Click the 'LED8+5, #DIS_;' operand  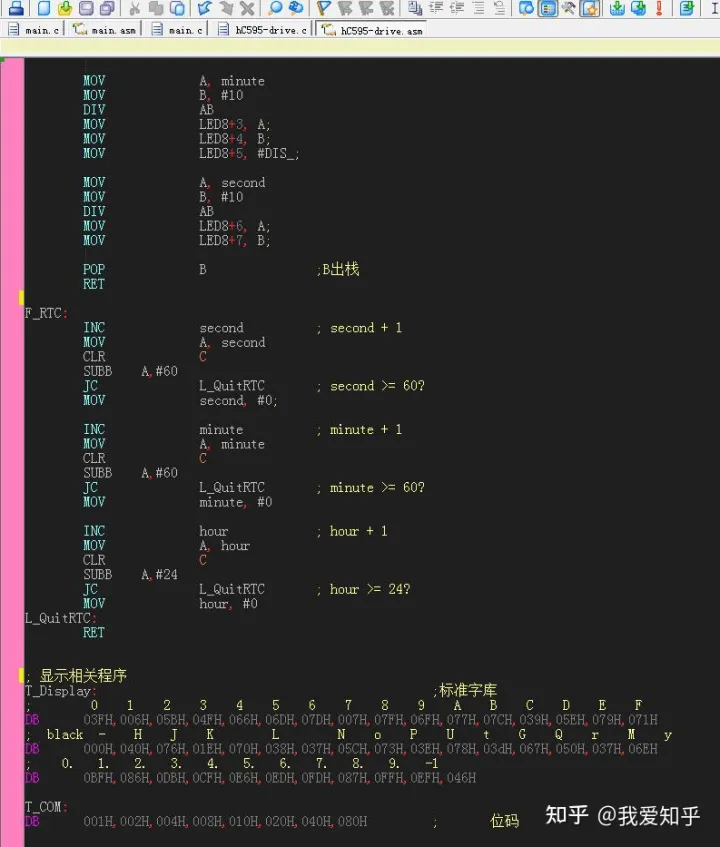(x=249, y=153)
